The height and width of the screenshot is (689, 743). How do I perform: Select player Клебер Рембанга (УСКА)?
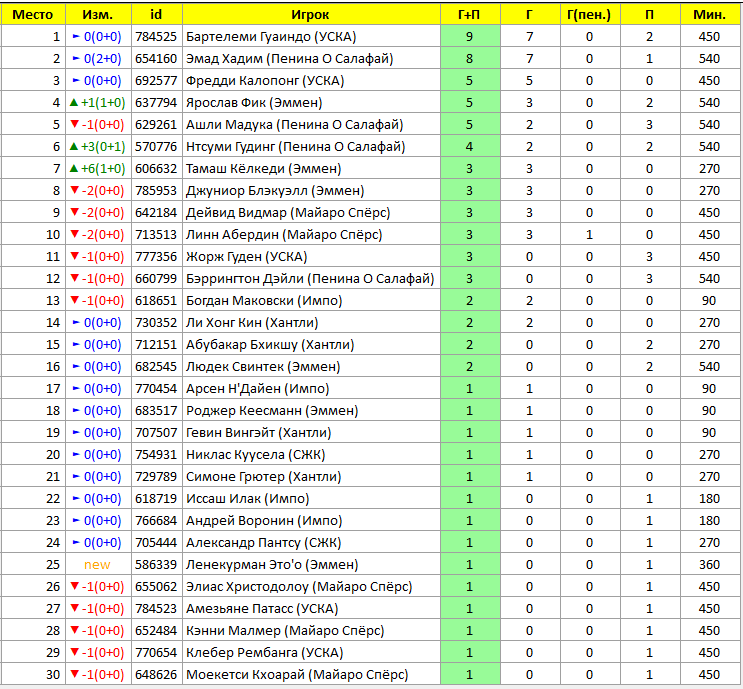pos(264,653)
